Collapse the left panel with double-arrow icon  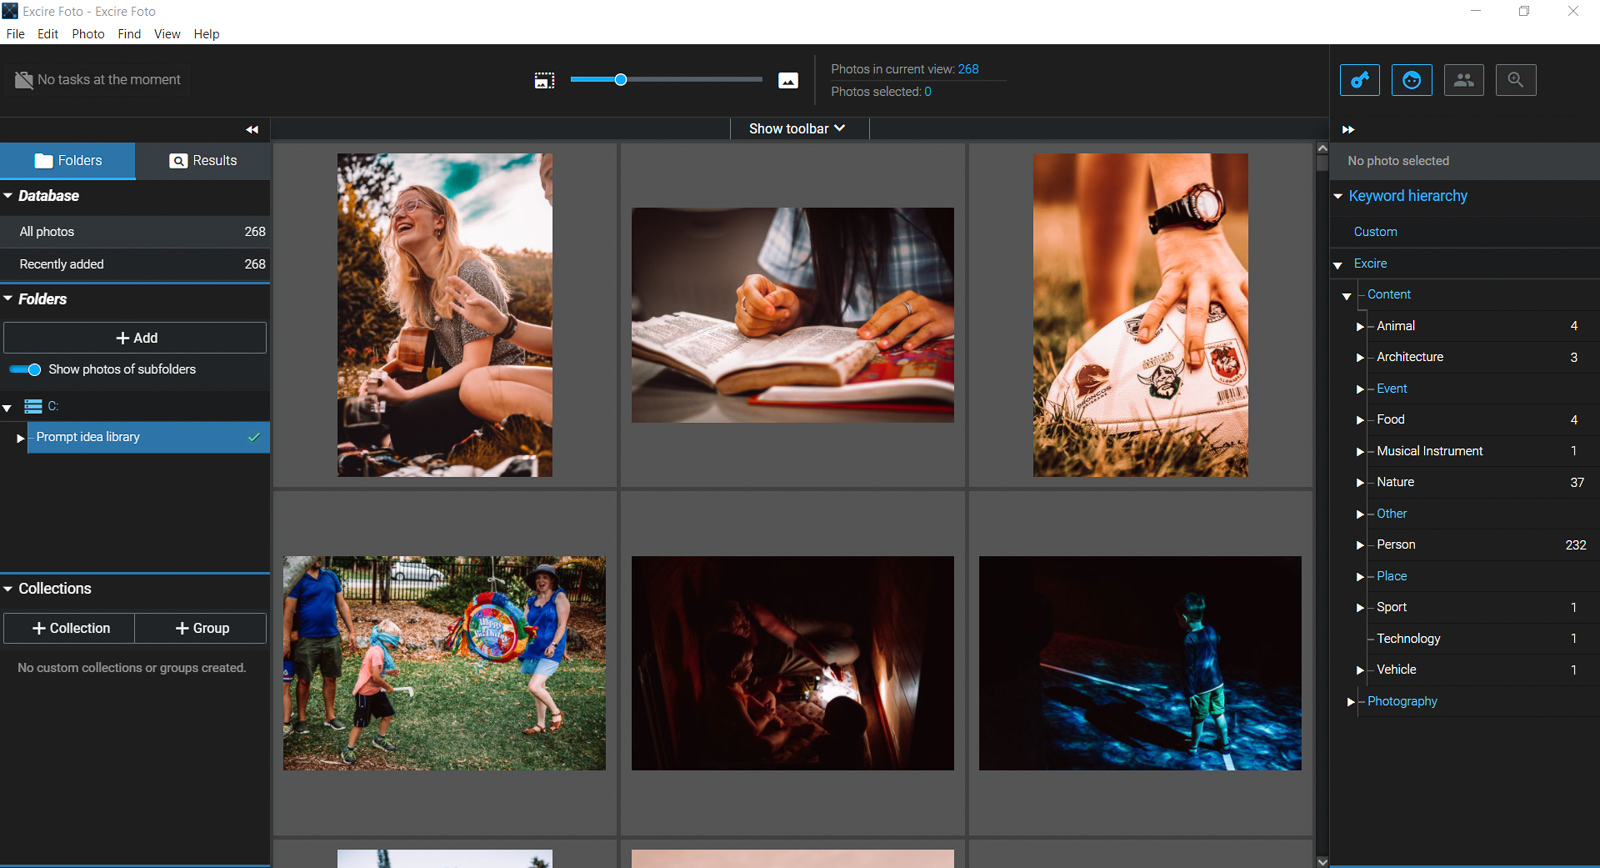click(252, 129)
